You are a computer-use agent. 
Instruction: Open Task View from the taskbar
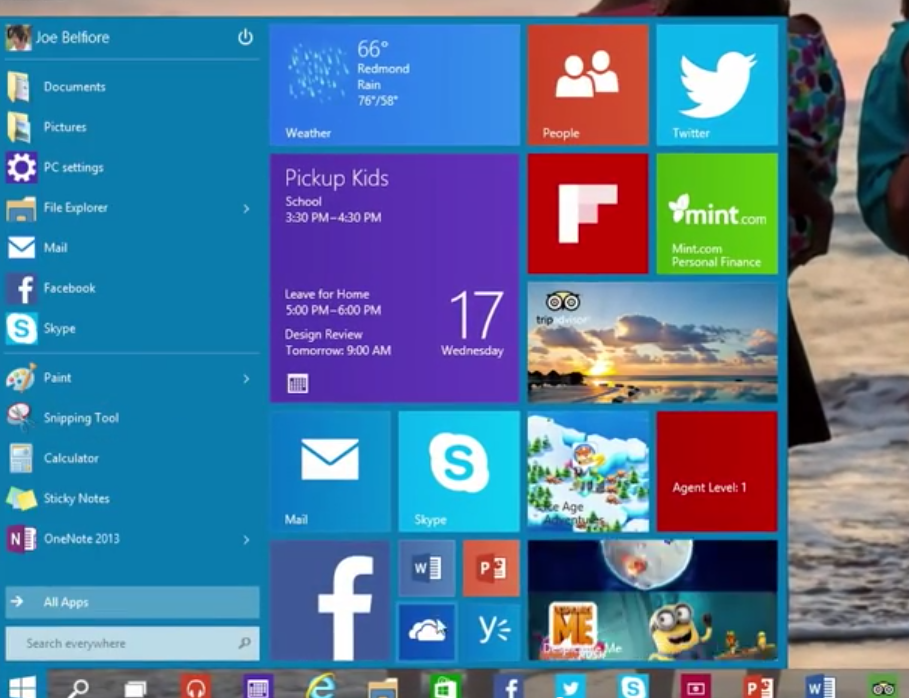tap(136, 688)
